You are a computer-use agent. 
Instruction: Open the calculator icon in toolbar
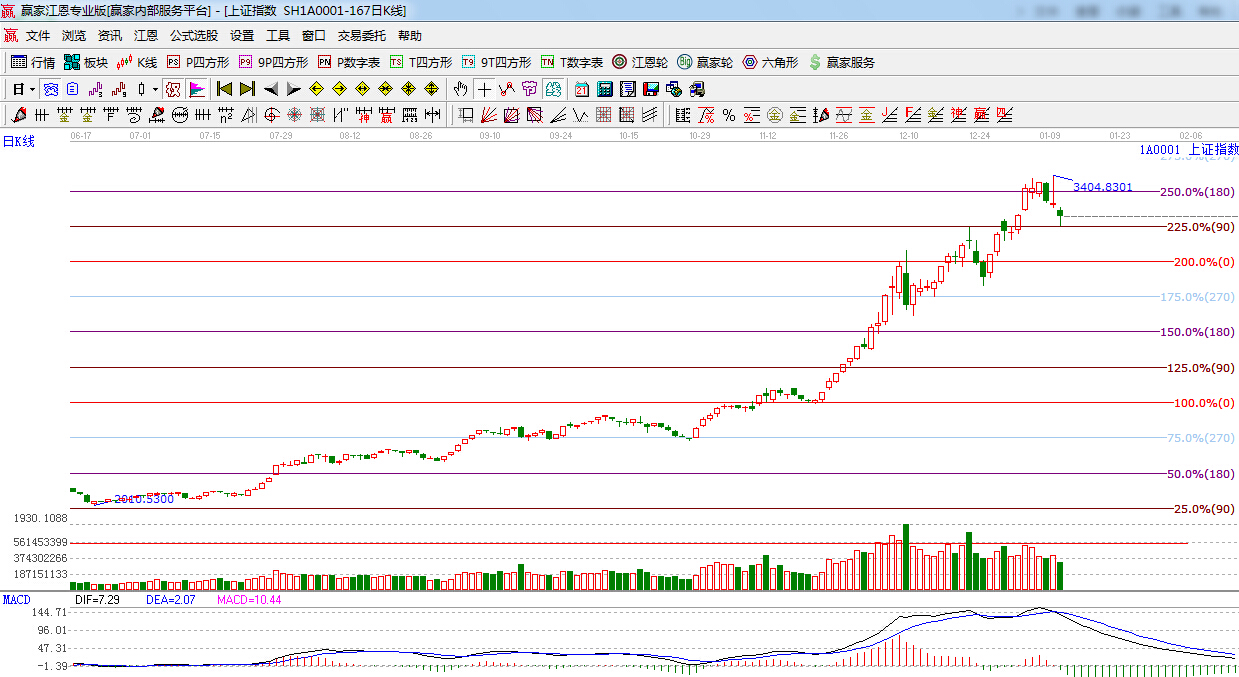[x=605, y=89]
